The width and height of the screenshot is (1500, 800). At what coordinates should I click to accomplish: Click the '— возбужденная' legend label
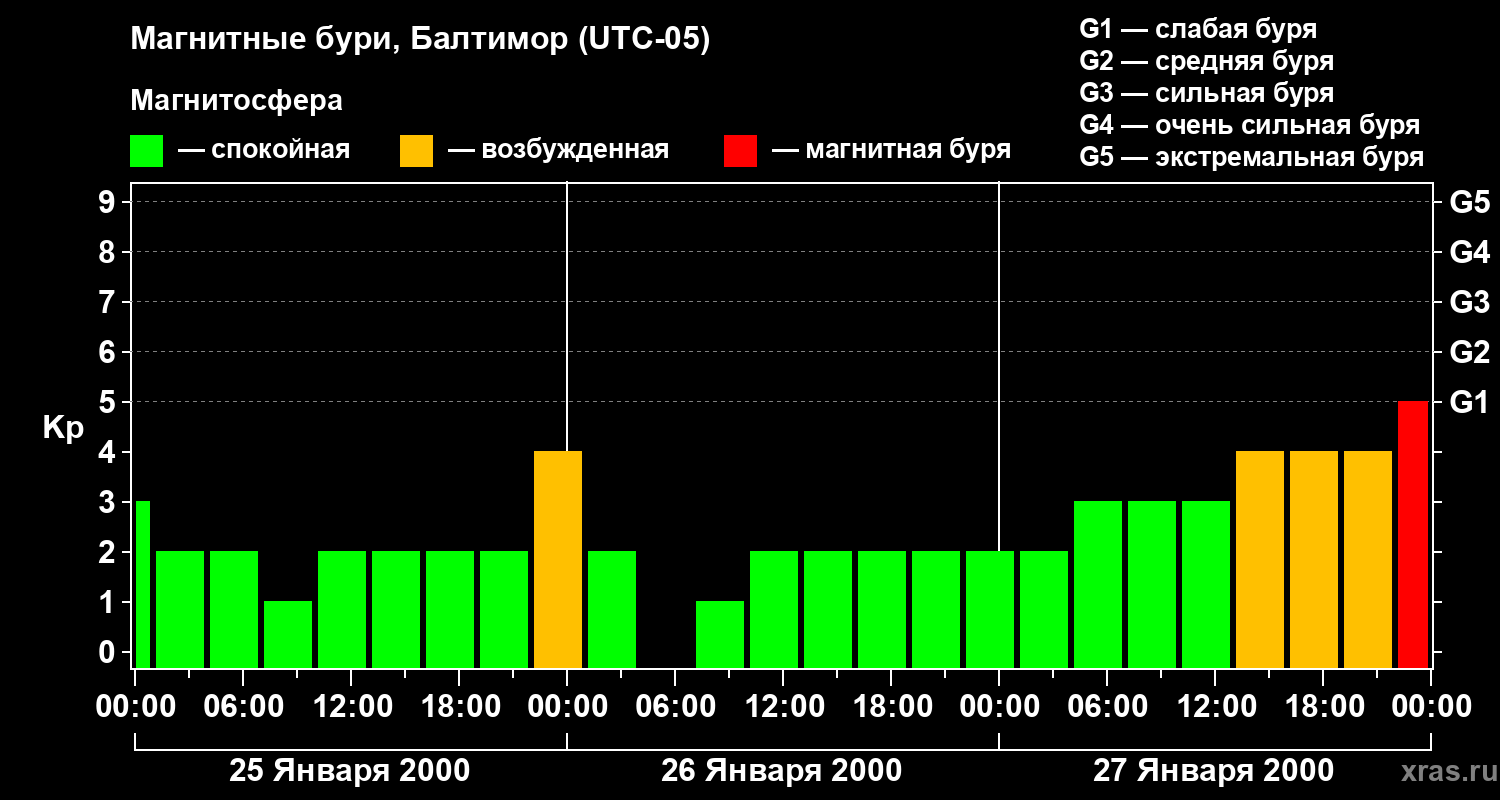(558, 151)
